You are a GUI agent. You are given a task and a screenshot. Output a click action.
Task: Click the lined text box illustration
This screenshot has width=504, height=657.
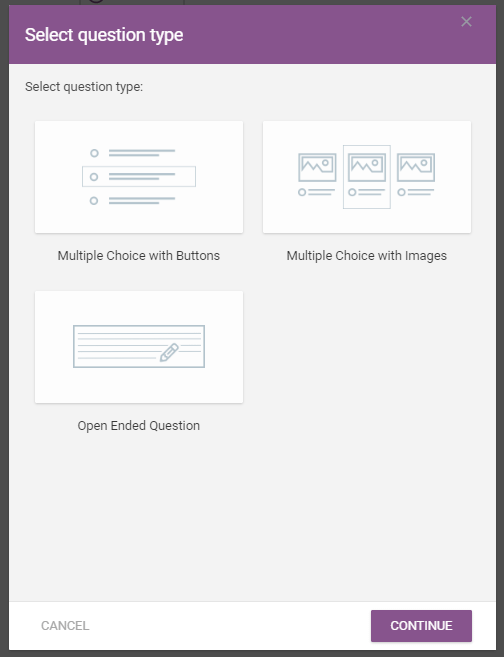[139, 347]
